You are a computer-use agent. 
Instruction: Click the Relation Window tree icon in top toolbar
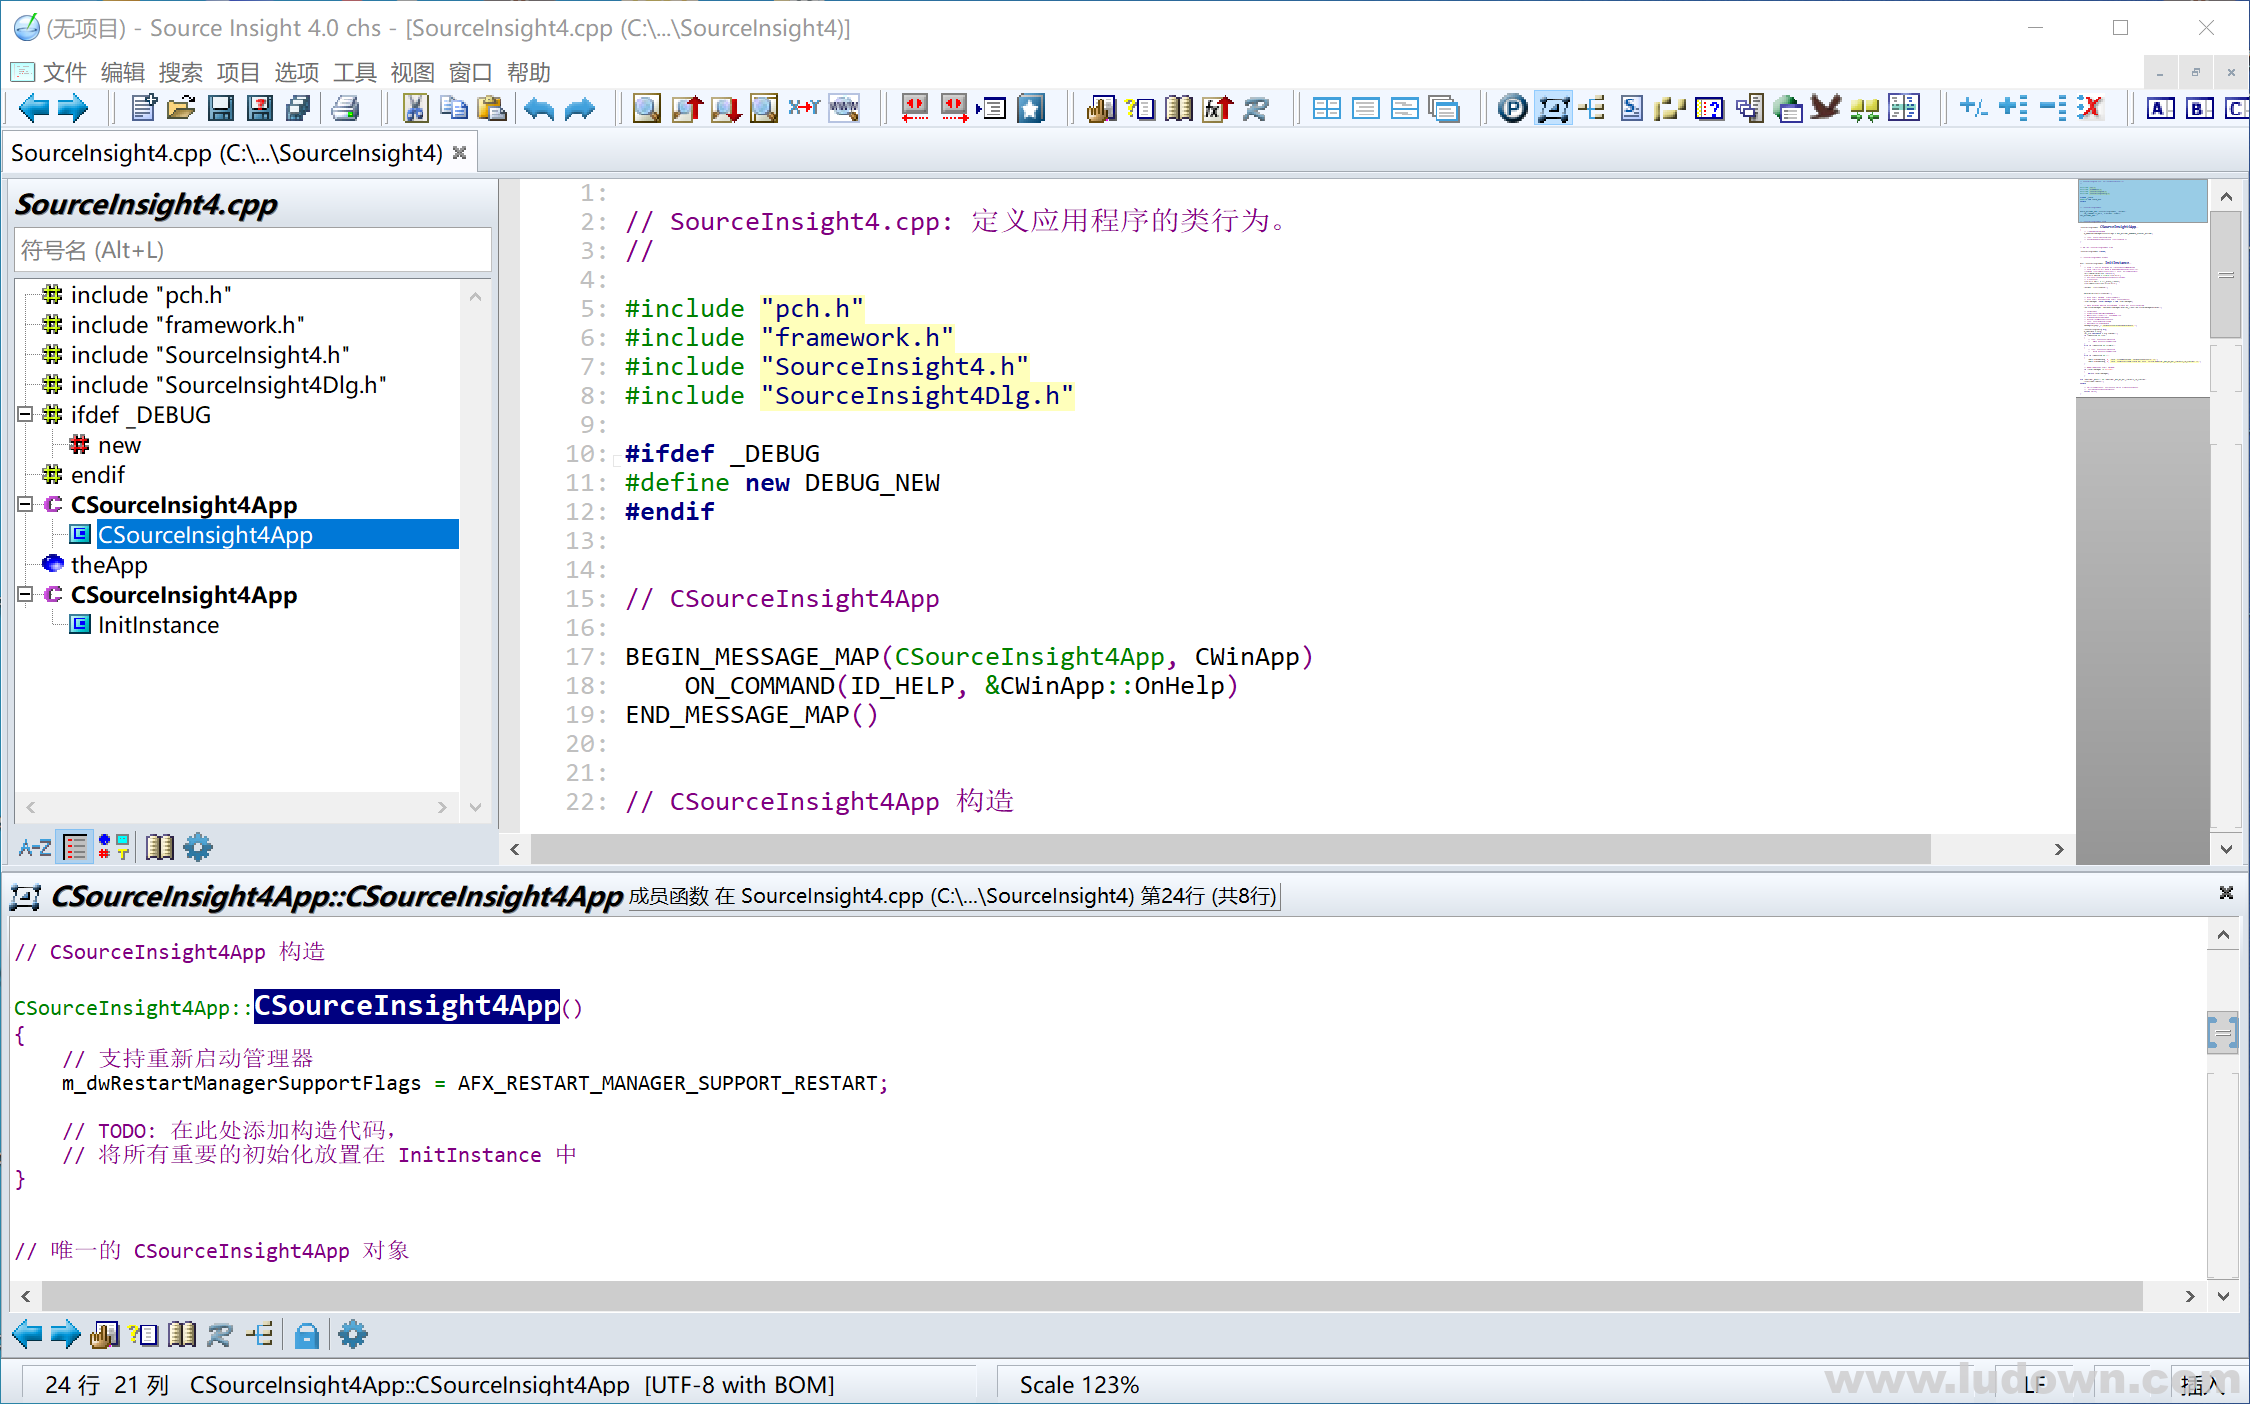tap(1592, 108)
